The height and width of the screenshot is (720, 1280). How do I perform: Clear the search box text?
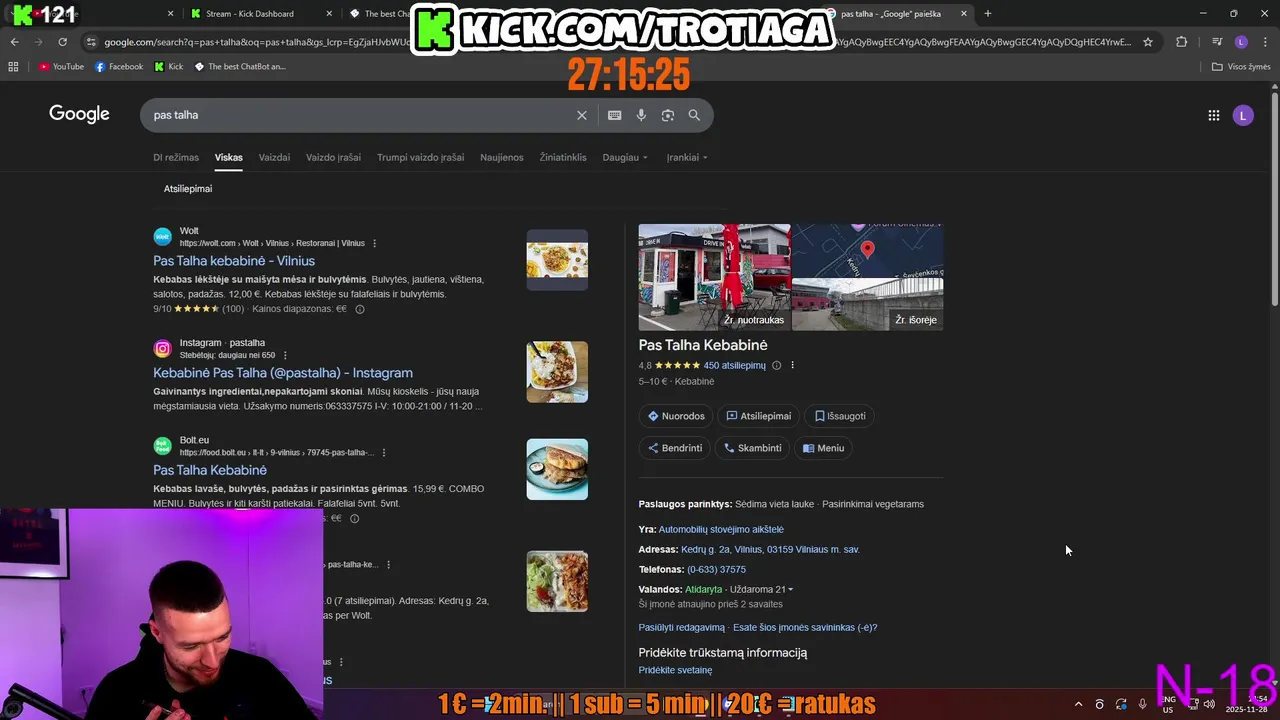[x=581, y=115]
